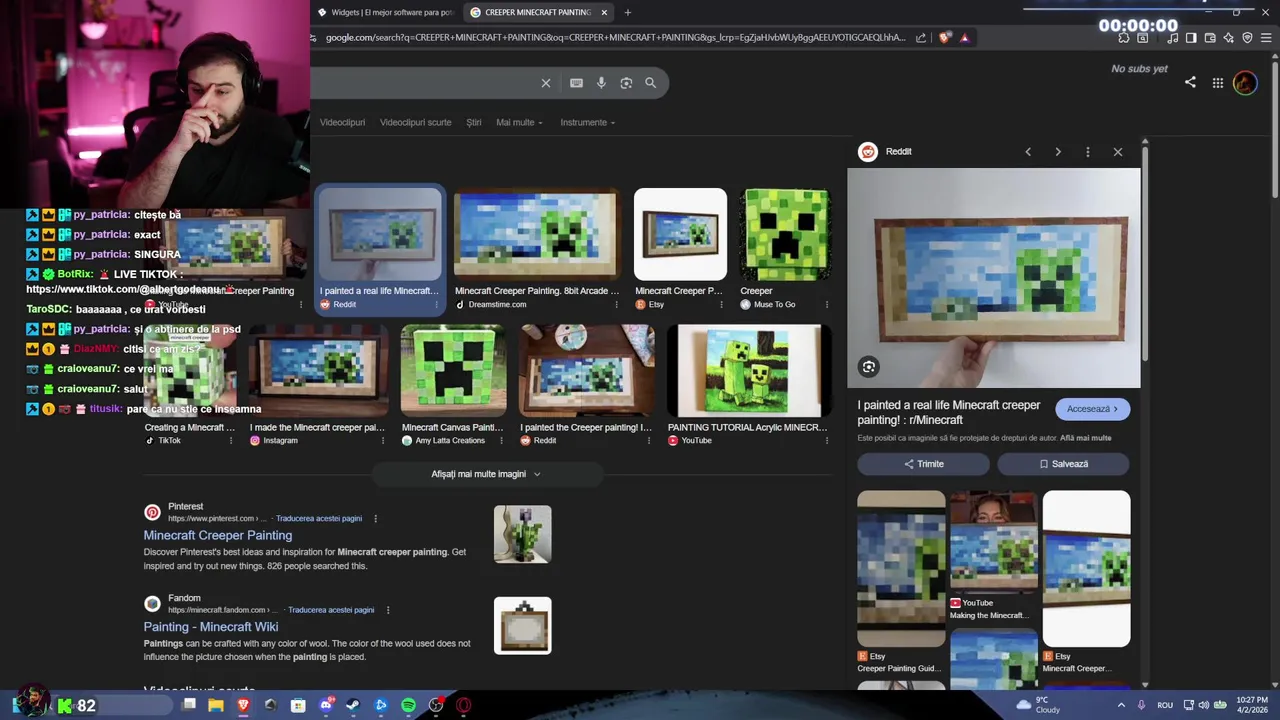Expand Afișați mai multe imagini

486,474
